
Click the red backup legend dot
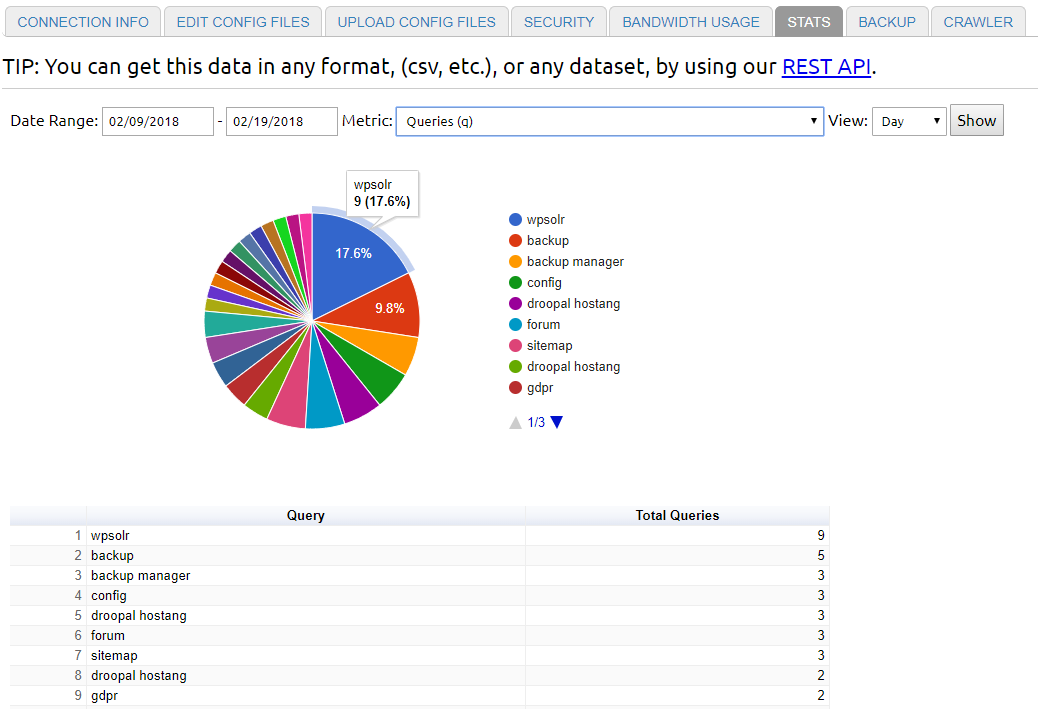pos(515,241)
